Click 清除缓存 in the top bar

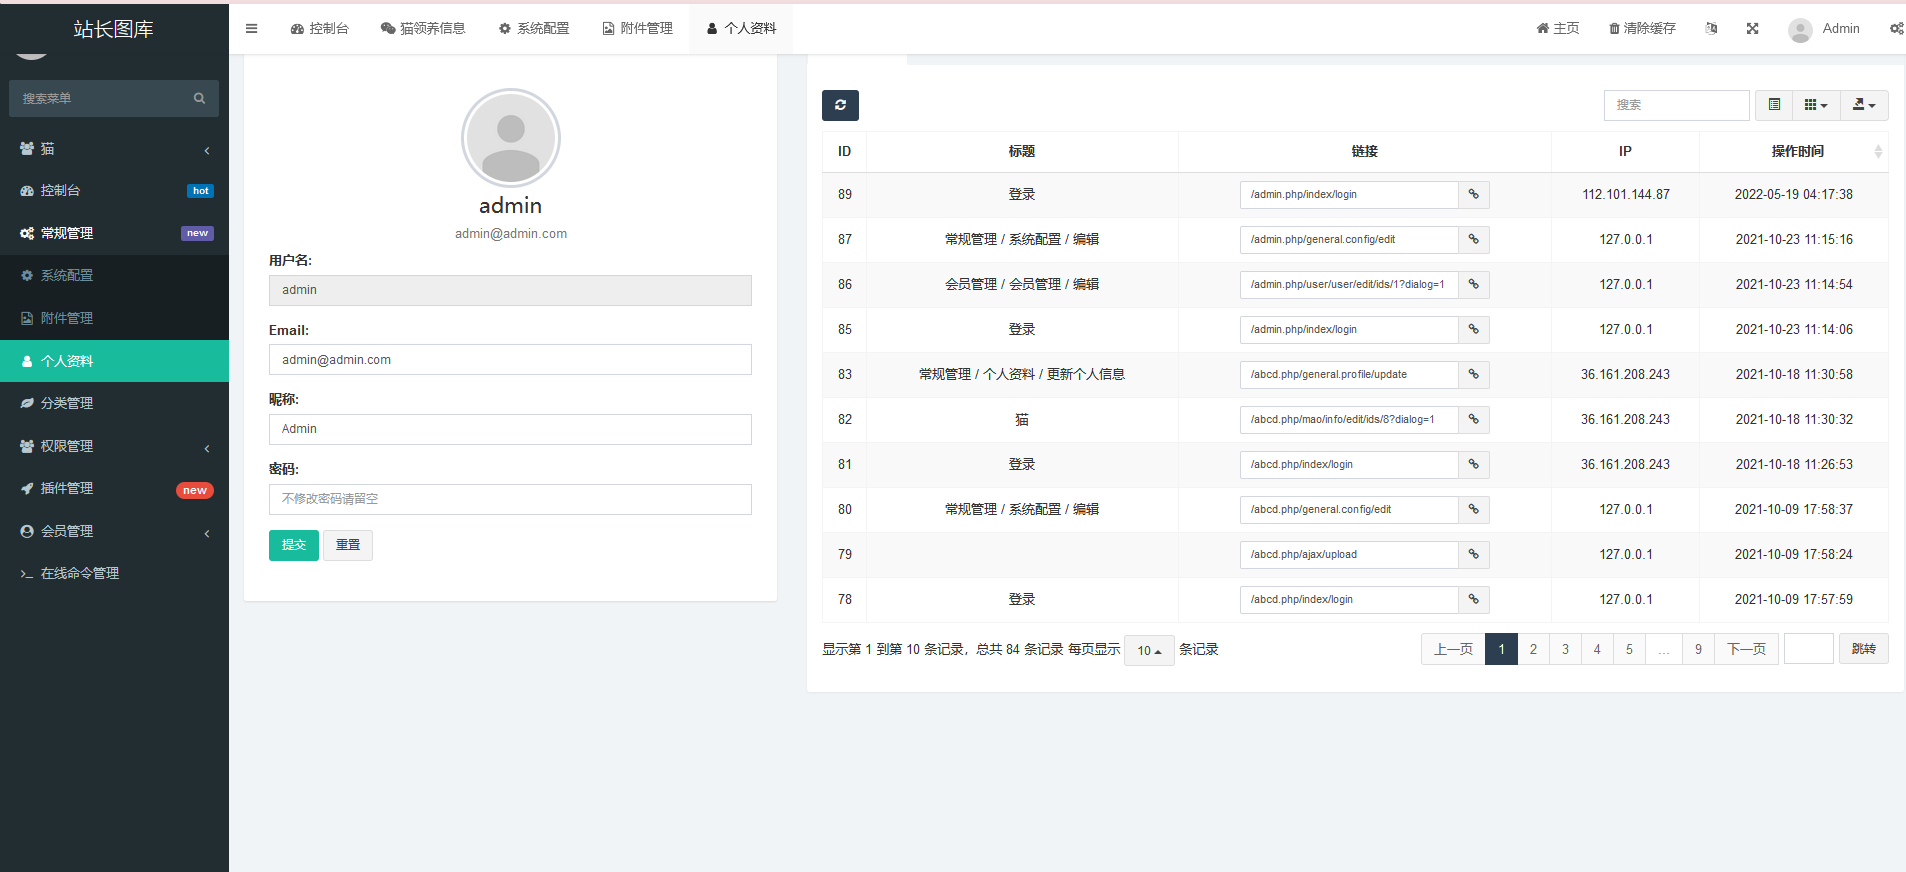tap(1642, 29)
